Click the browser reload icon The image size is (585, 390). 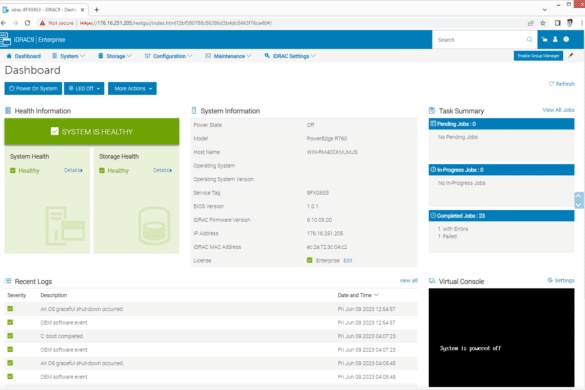pos(27,23)
